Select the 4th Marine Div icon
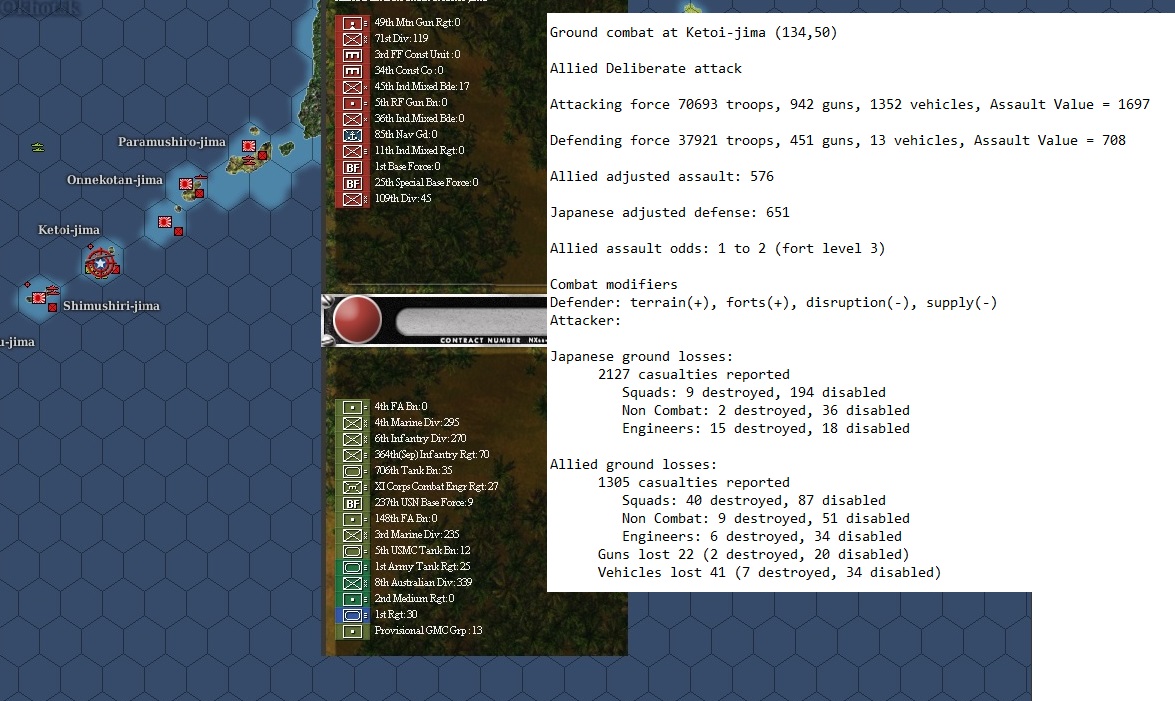1175x701 pixels. (x=352, y=423)
